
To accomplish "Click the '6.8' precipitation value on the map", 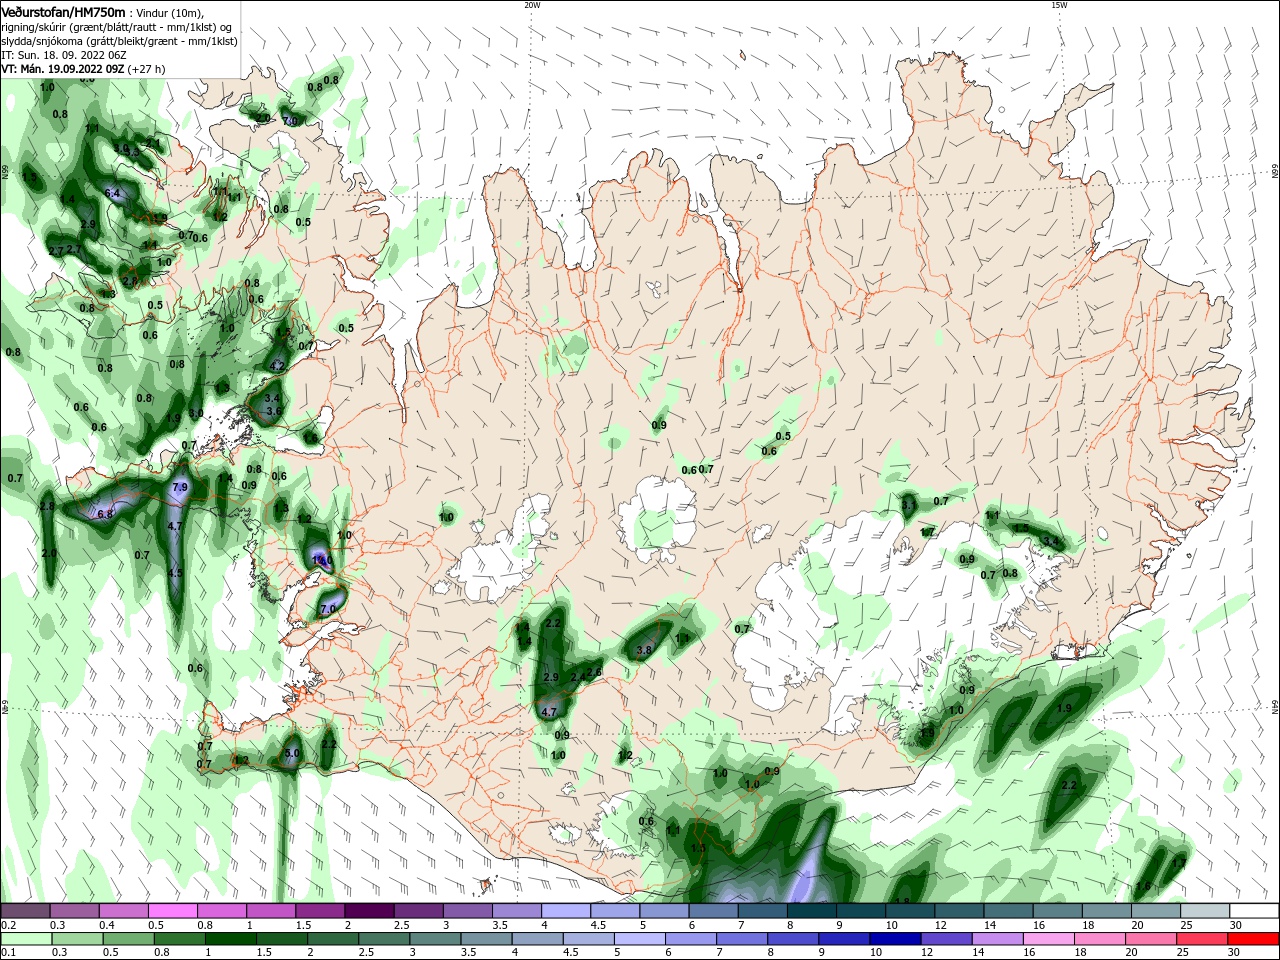I will tap(106, 514).
